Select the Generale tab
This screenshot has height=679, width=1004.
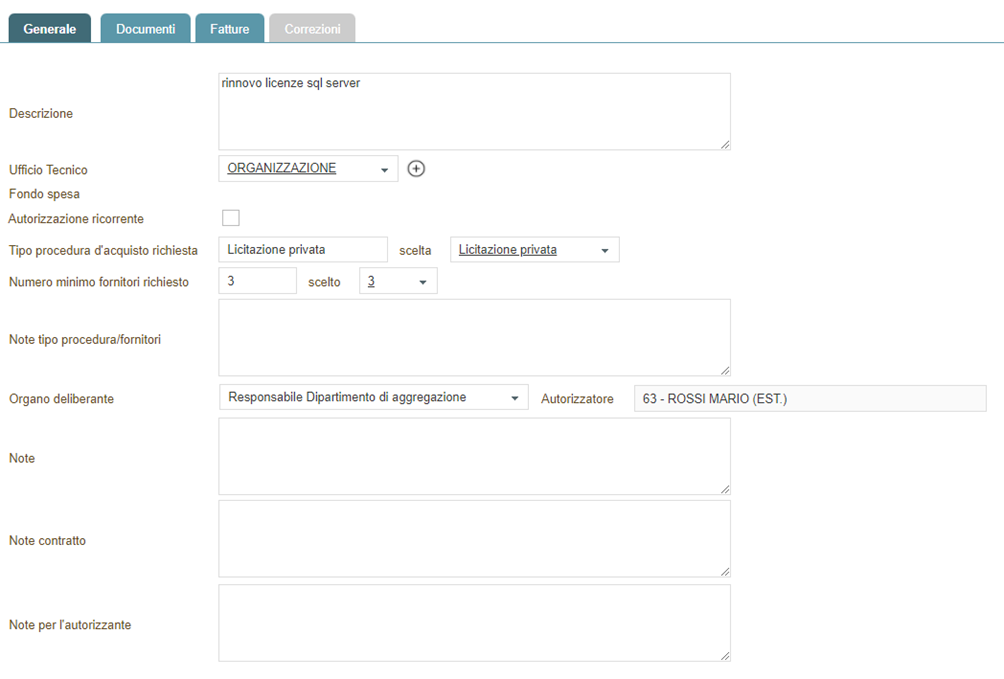click(50, 29)
